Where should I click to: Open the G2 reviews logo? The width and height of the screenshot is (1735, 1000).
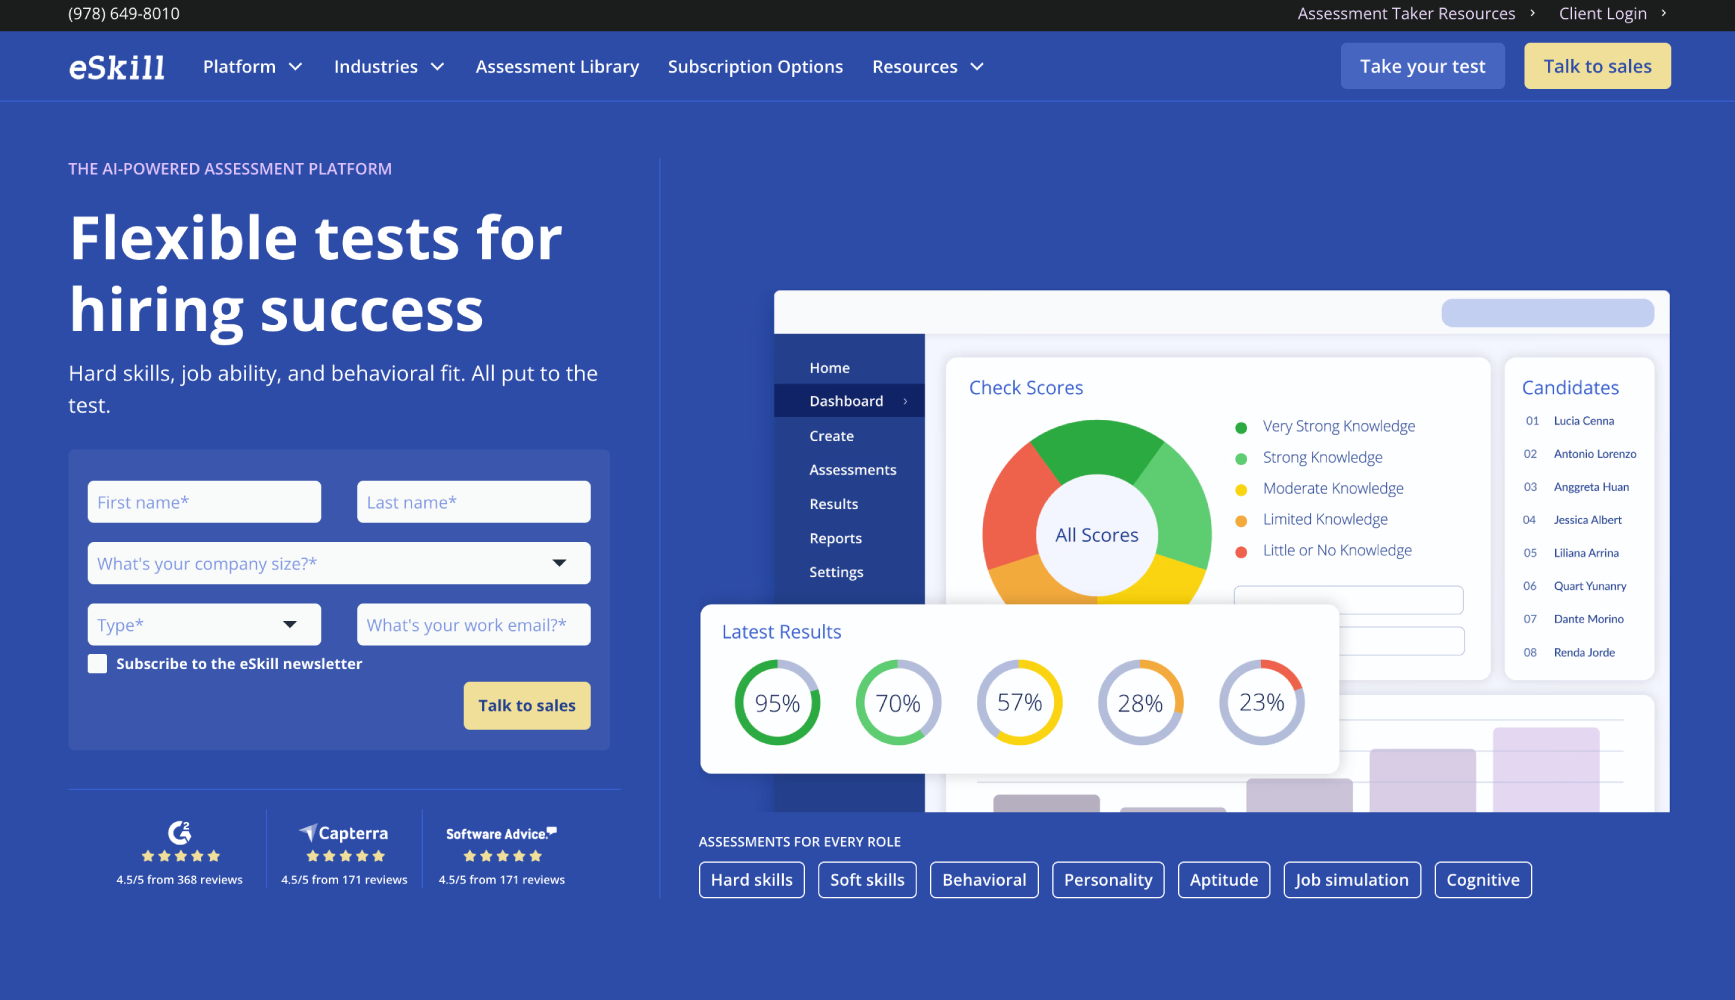pos(180,832)
